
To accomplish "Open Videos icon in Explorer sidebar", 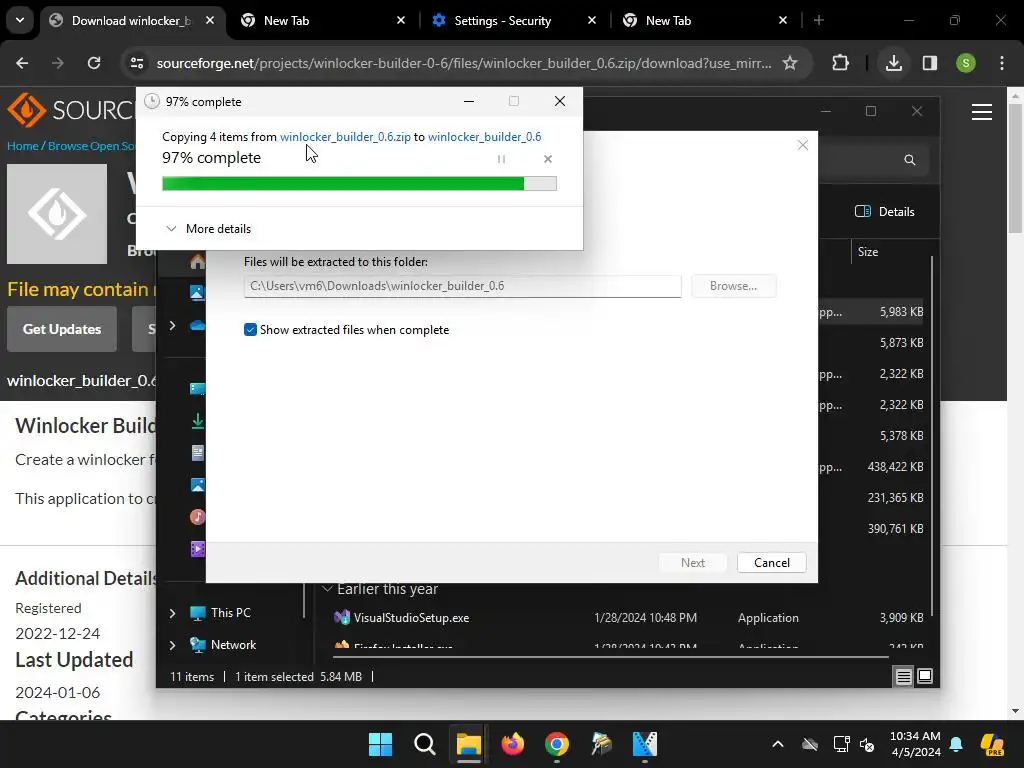I will pyautogui.click(x=197, y=549).
